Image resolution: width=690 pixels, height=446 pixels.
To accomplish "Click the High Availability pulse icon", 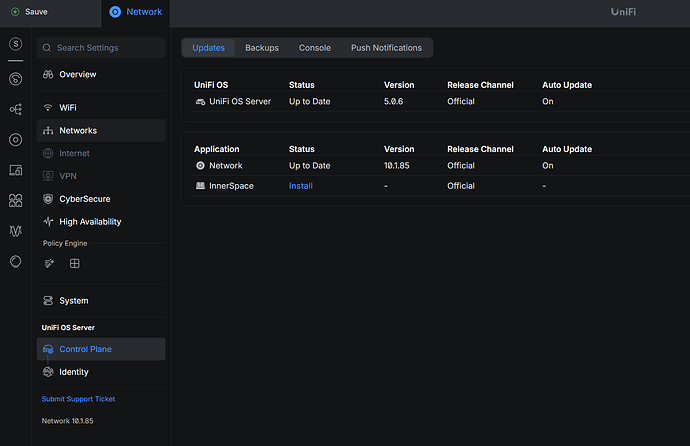I will click(x=48, y=222).
